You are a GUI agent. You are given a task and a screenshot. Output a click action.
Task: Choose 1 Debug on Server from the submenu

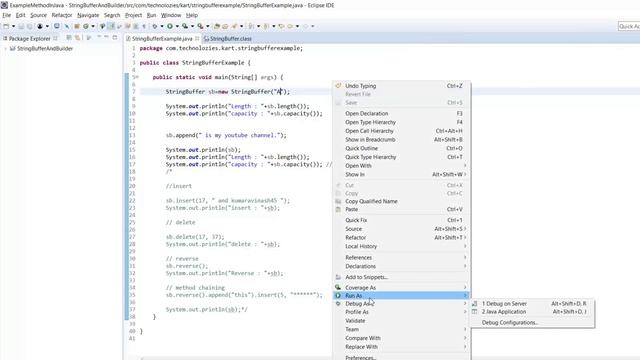tap(533, 304)
